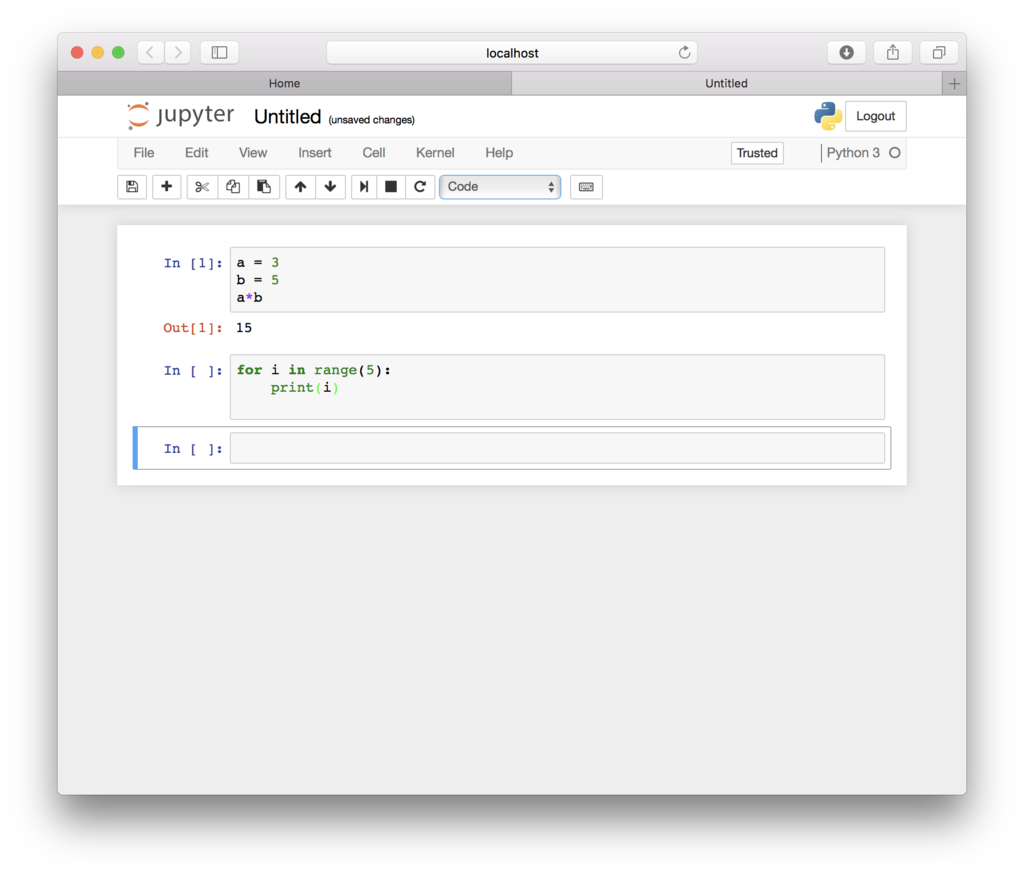
Task: Add a new Safari tab
Action: tap(954, 84)
